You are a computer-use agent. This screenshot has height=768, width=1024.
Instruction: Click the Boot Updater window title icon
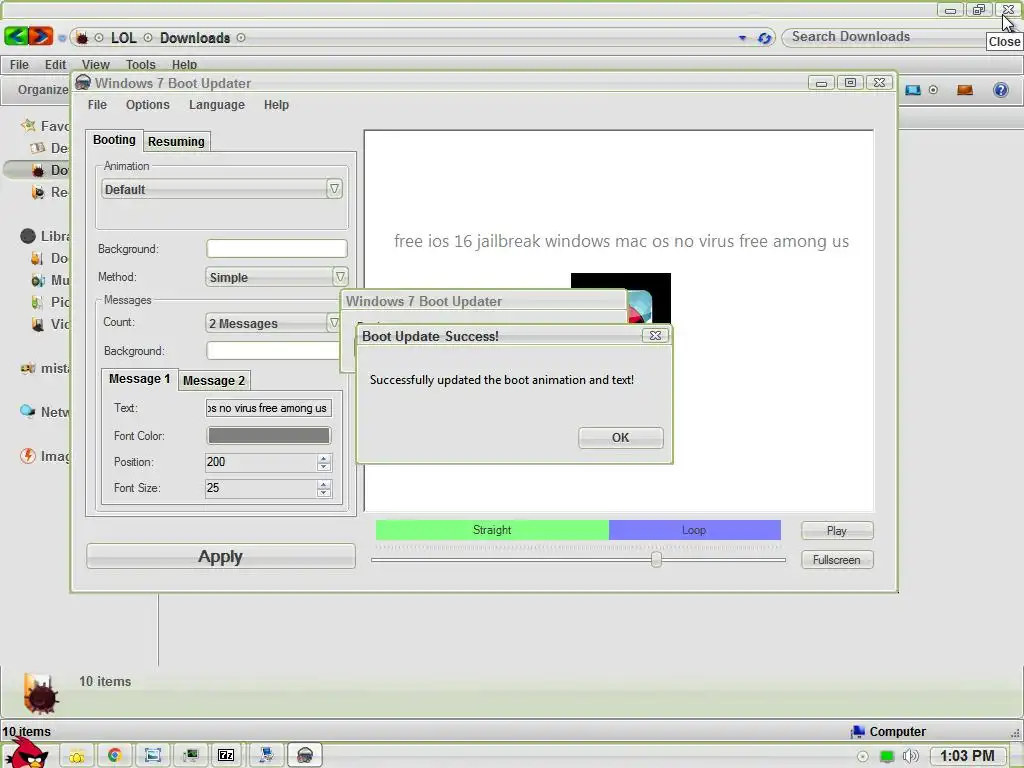point(83,82)
